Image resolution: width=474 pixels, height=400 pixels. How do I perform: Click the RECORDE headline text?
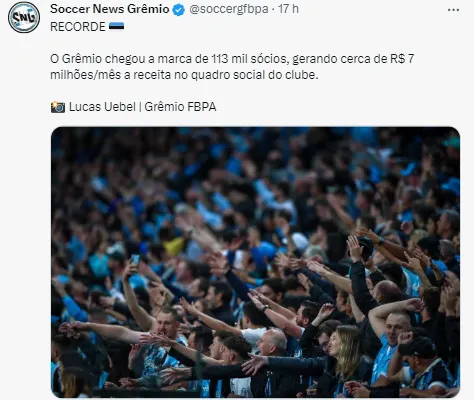tap(78, 27)
